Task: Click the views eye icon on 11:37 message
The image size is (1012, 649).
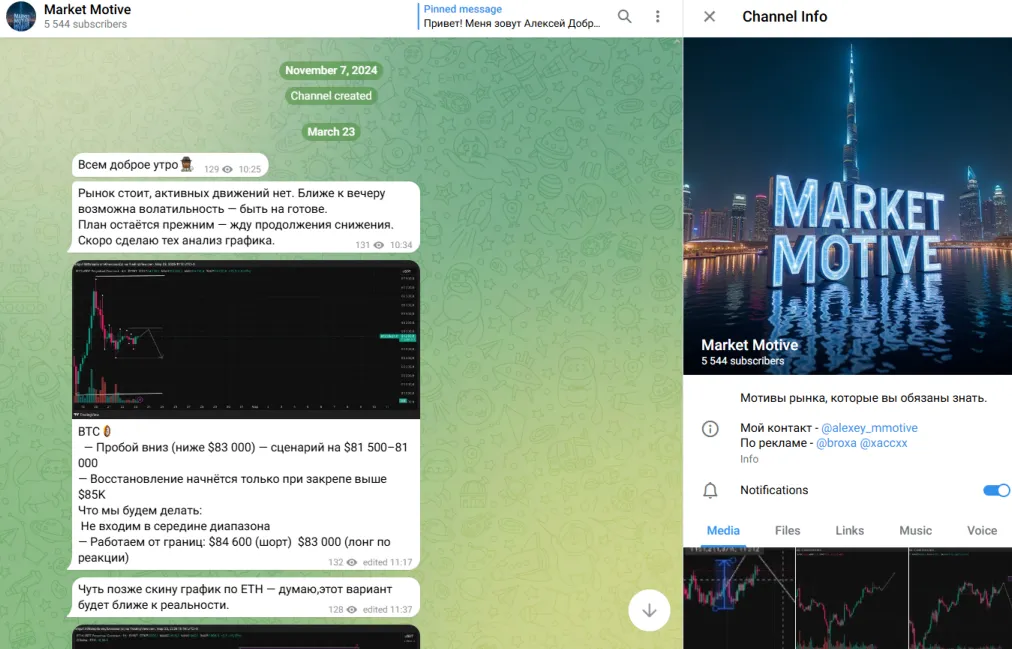Action: pos(352,610)
